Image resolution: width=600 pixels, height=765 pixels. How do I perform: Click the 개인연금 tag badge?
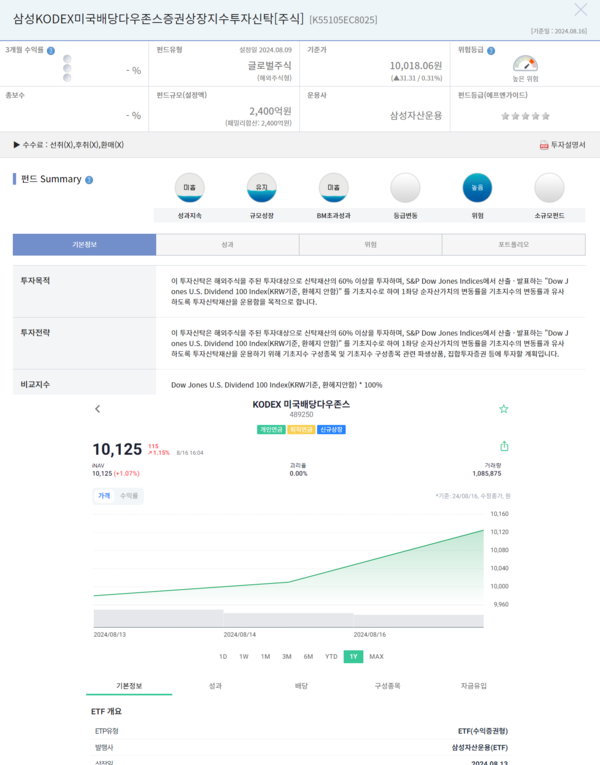coord(271,430)
